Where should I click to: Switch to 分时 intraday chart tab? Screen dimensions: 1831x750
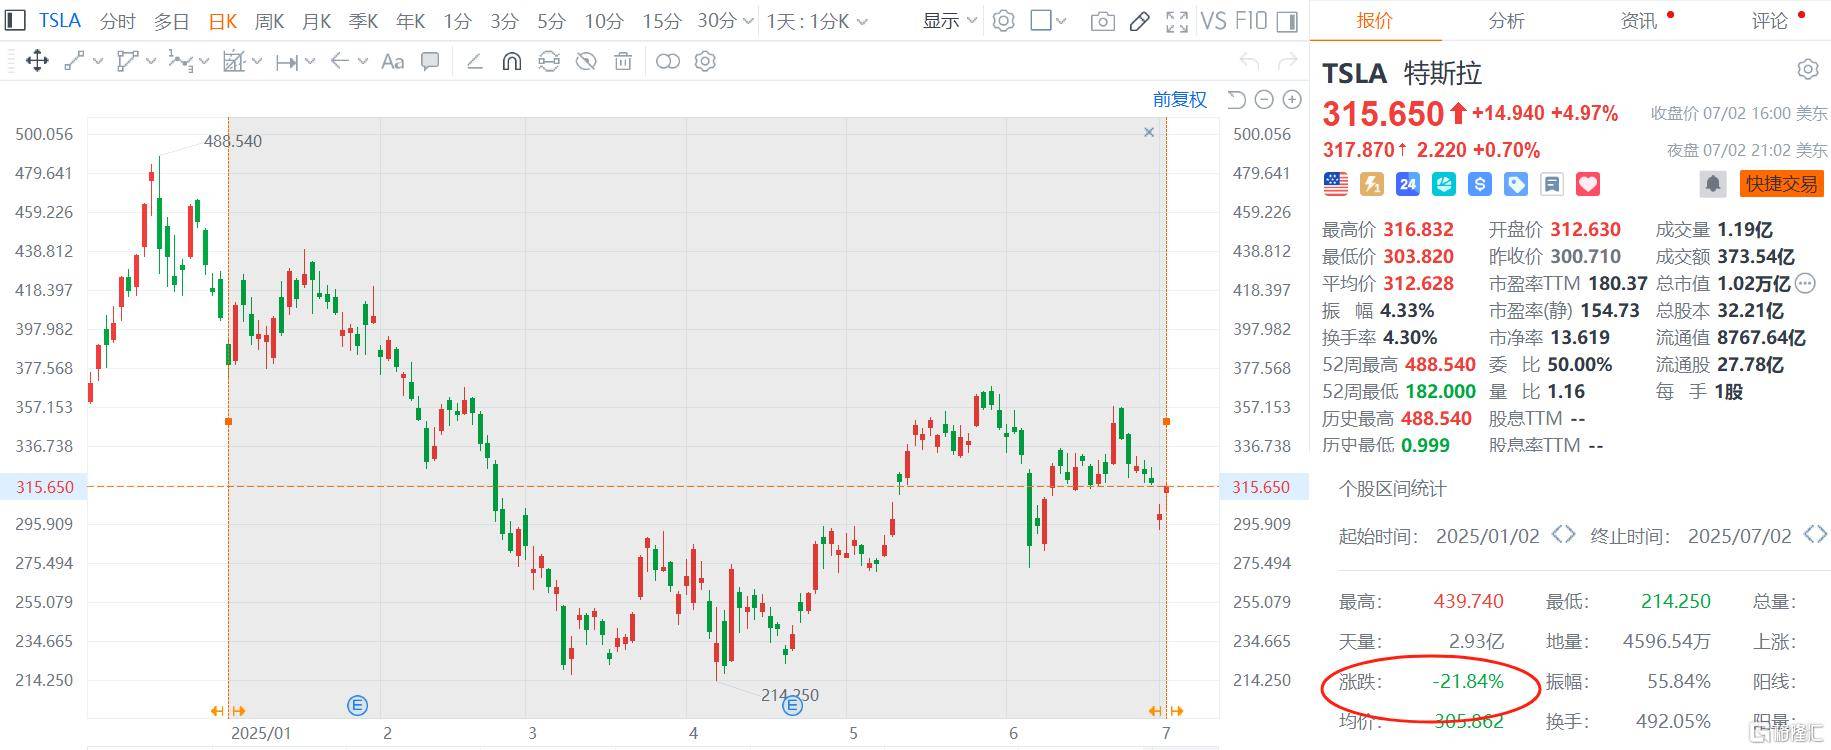point(118,21)
